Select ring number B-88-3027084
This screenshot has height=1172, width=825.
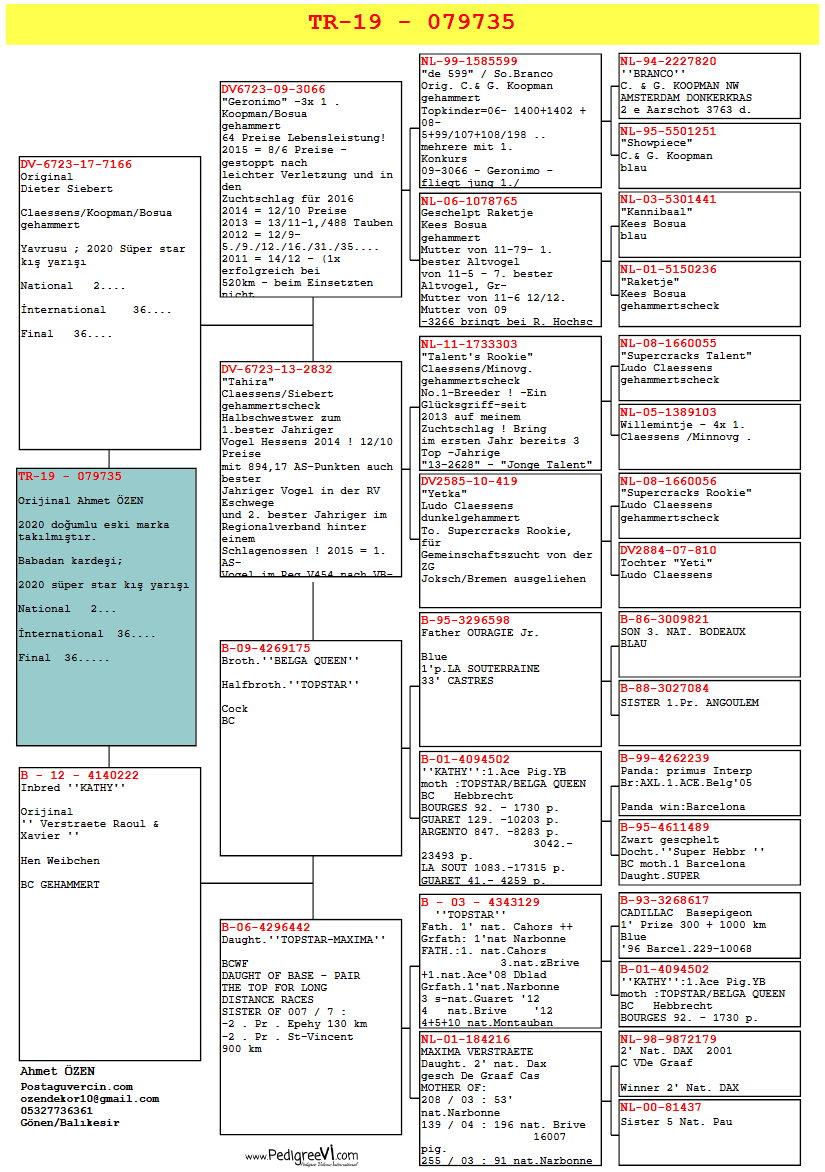665,688
